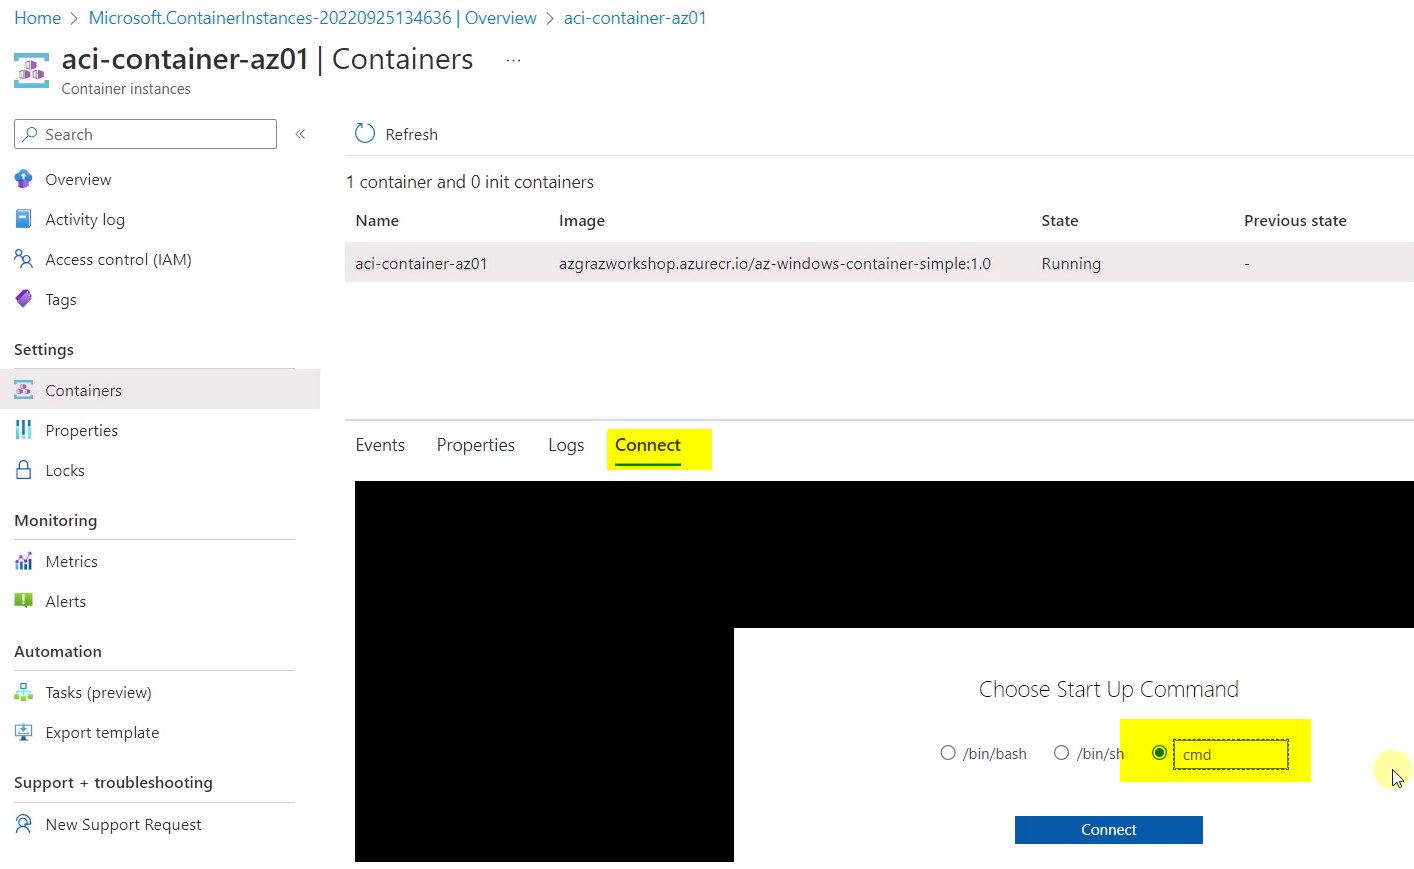
Task: Click the Refresh toolbar label
Action: tap(412, 134)
